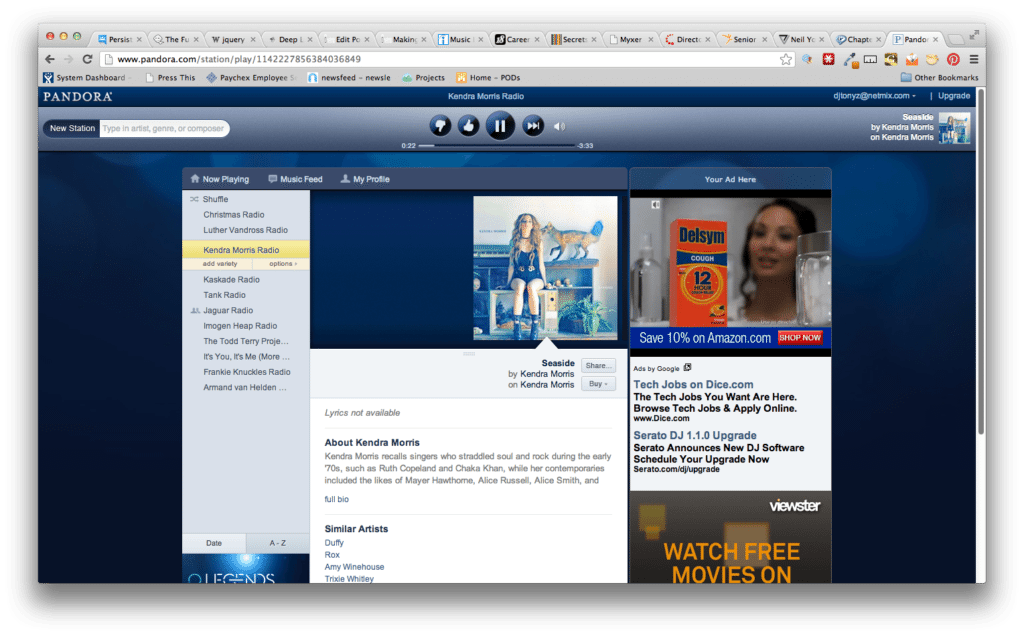The image size is (1024, 636).
Task: Open the Other Bookmarks folder
Action: coord(939,78)
